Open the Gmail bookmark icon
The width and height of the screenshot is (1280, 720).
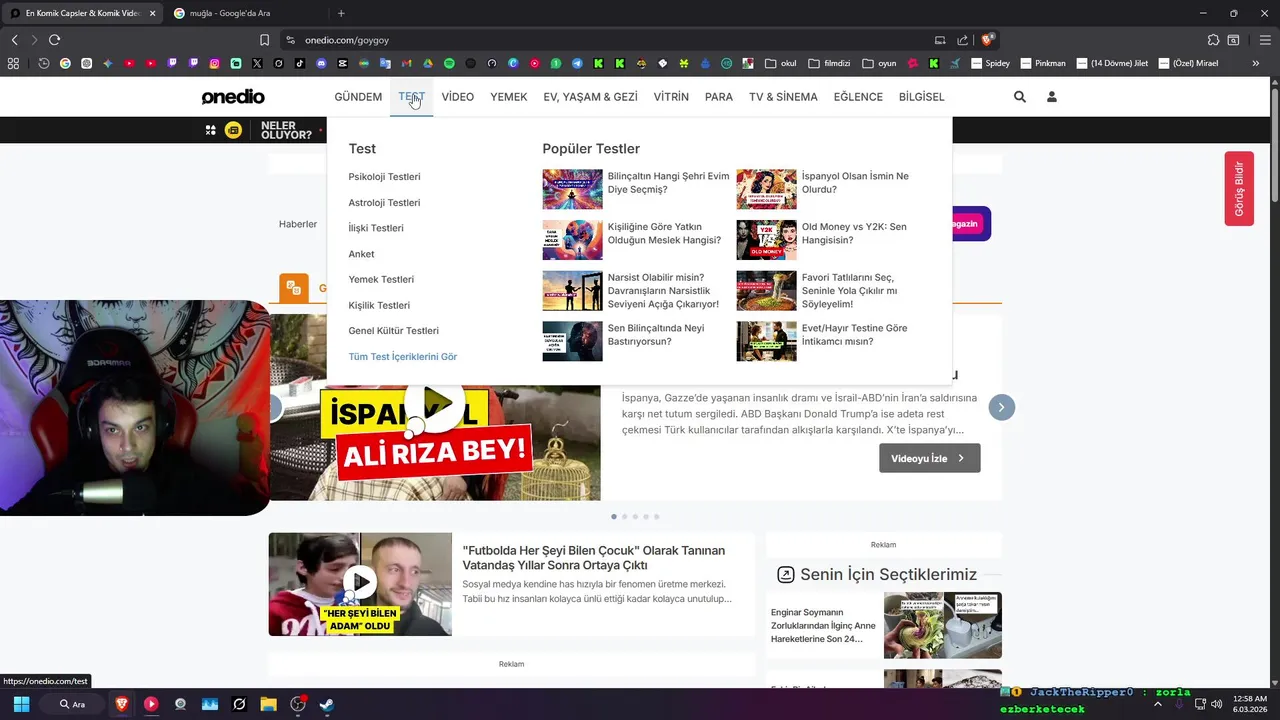(x=406, y=63)
